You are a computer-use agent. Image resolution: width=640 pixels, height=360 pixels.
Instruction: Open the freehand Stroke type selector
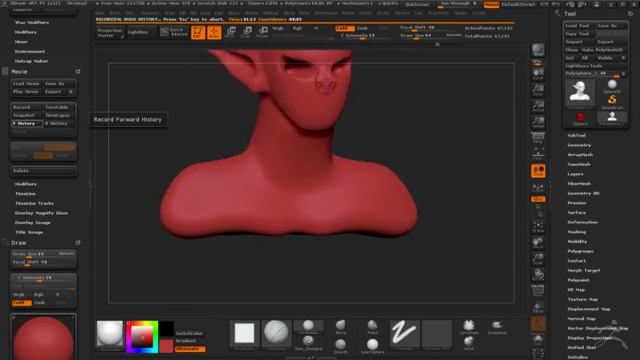click(404, 335)
